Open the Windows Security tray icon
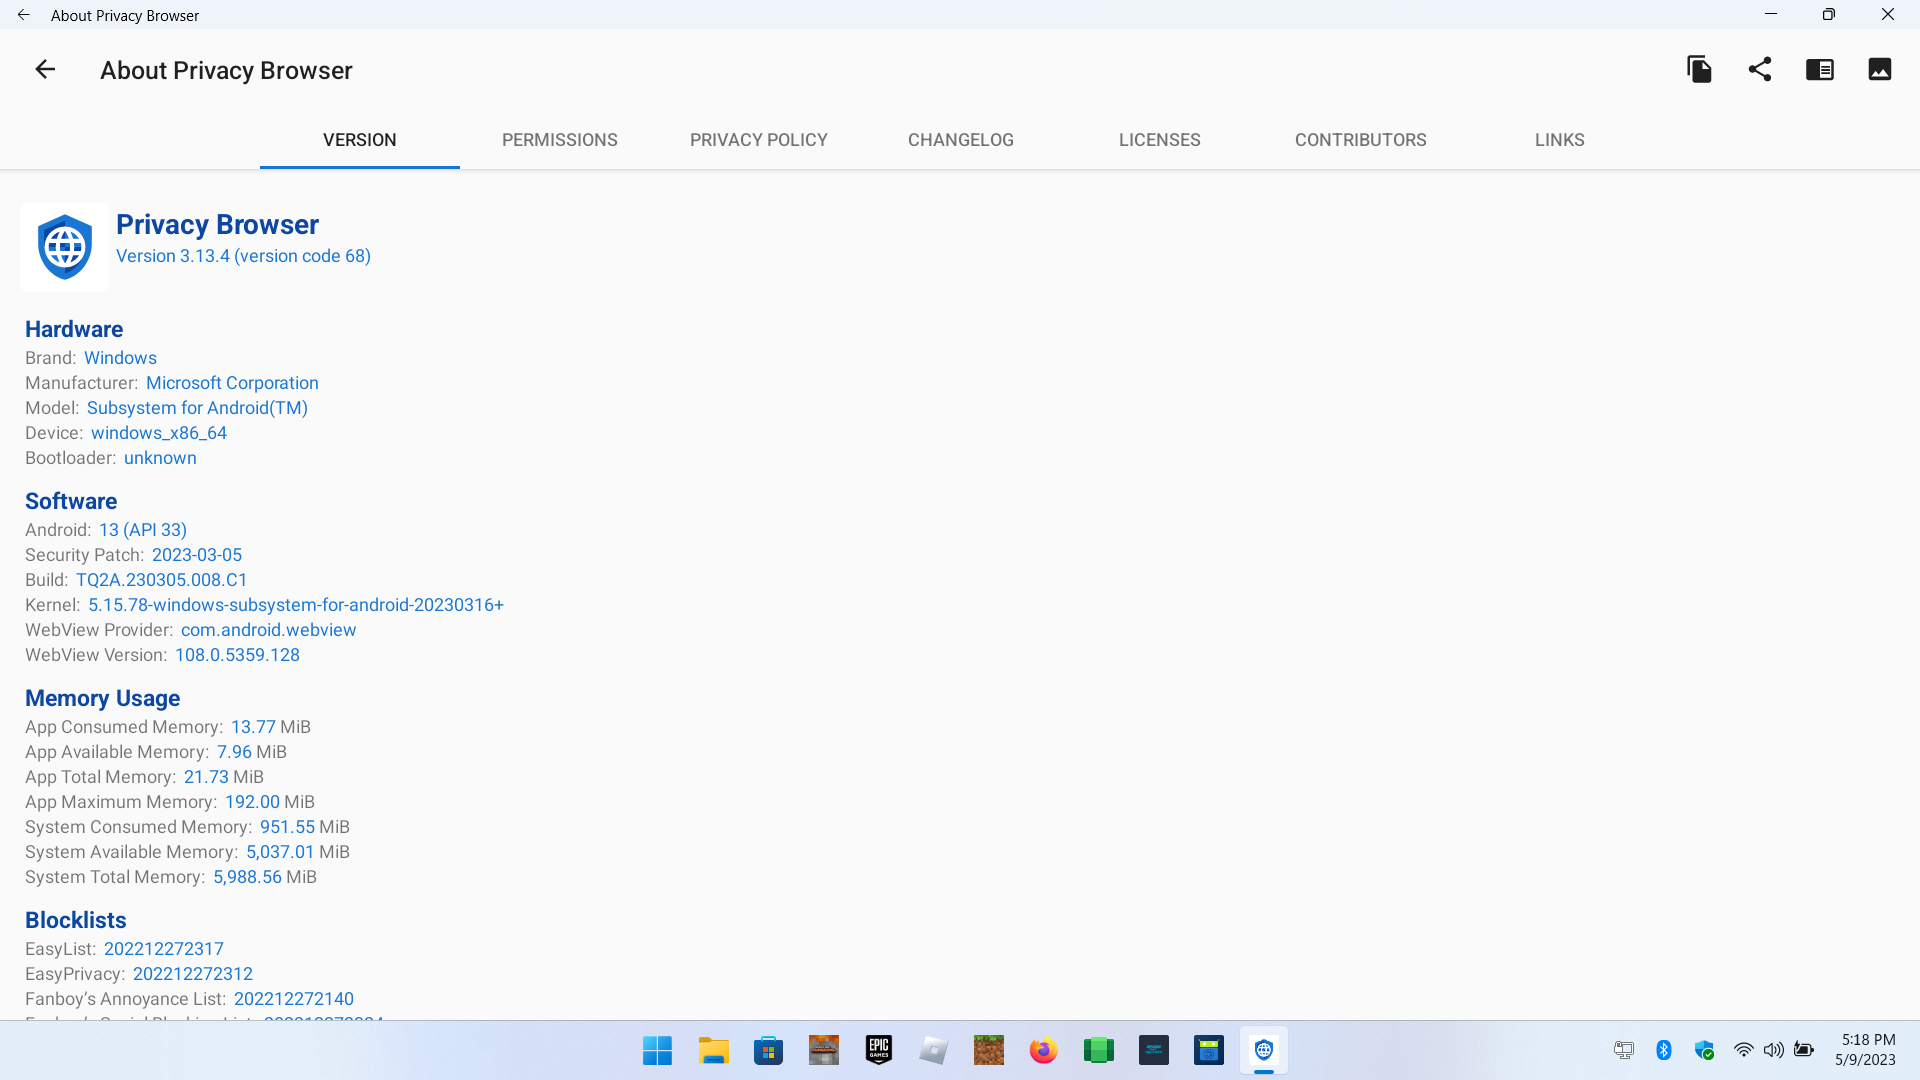This screenshot has width=1920, height=1080. (x=1704, y=1050)
